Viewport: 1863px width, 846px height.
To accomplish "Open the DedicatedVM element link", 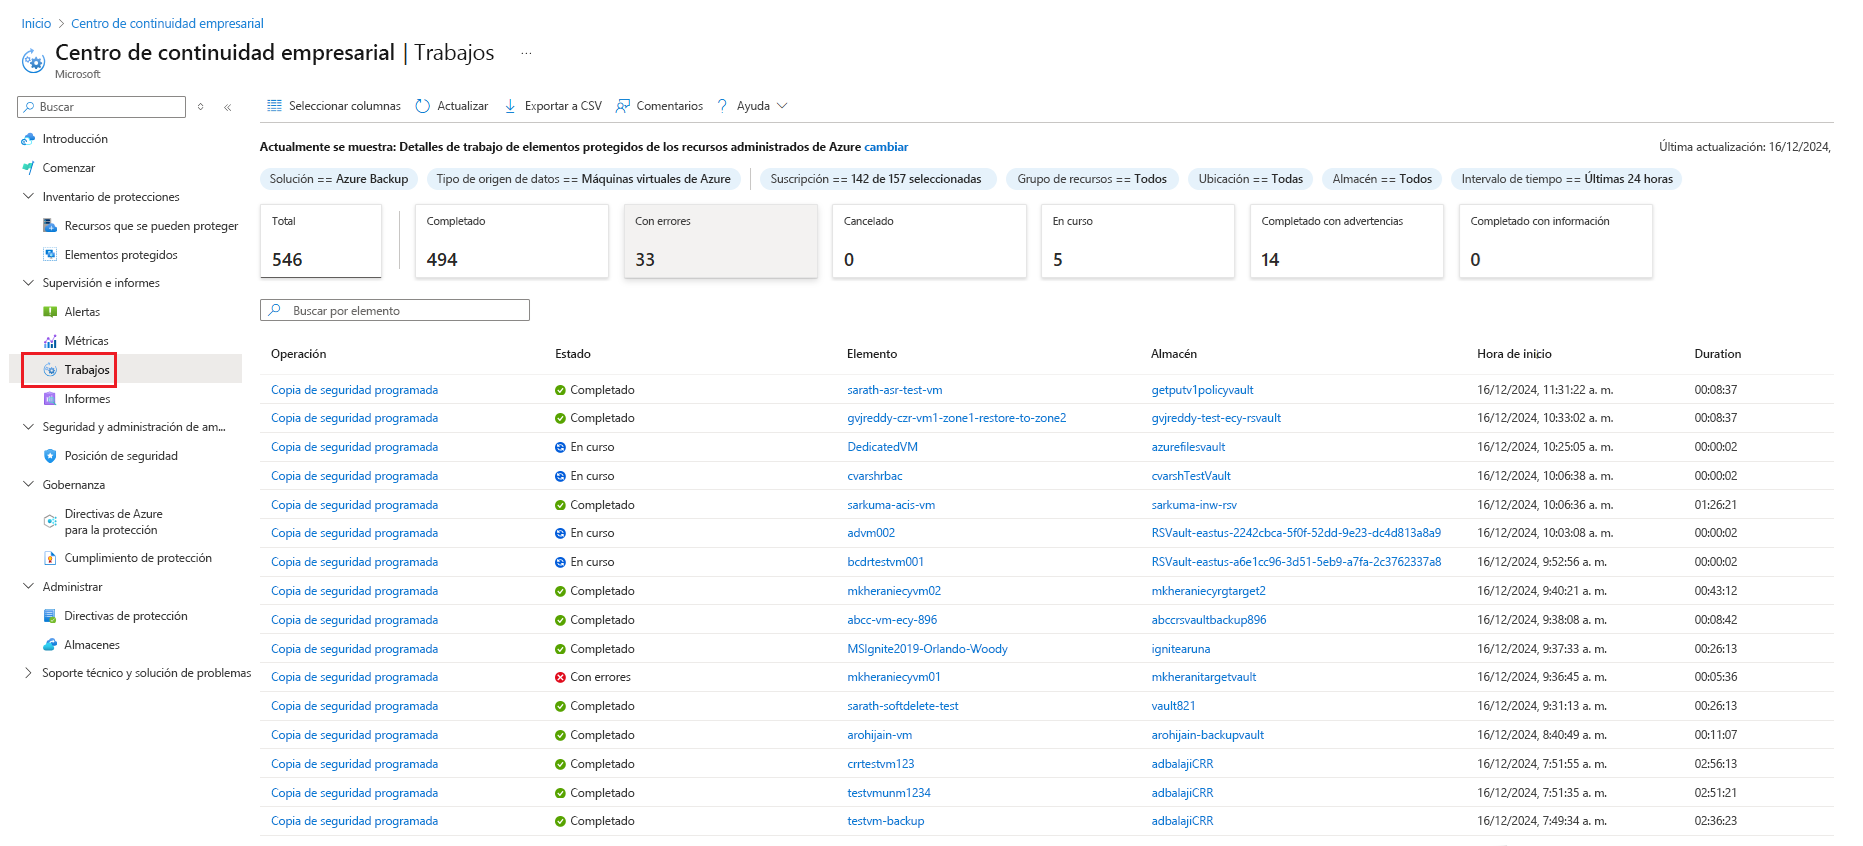I will point(882,447).
